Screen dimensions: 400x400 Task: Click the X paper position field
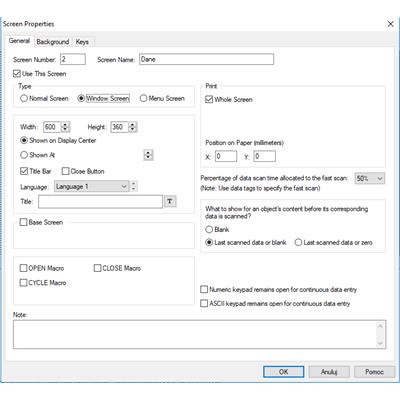(x=226, y=156)
